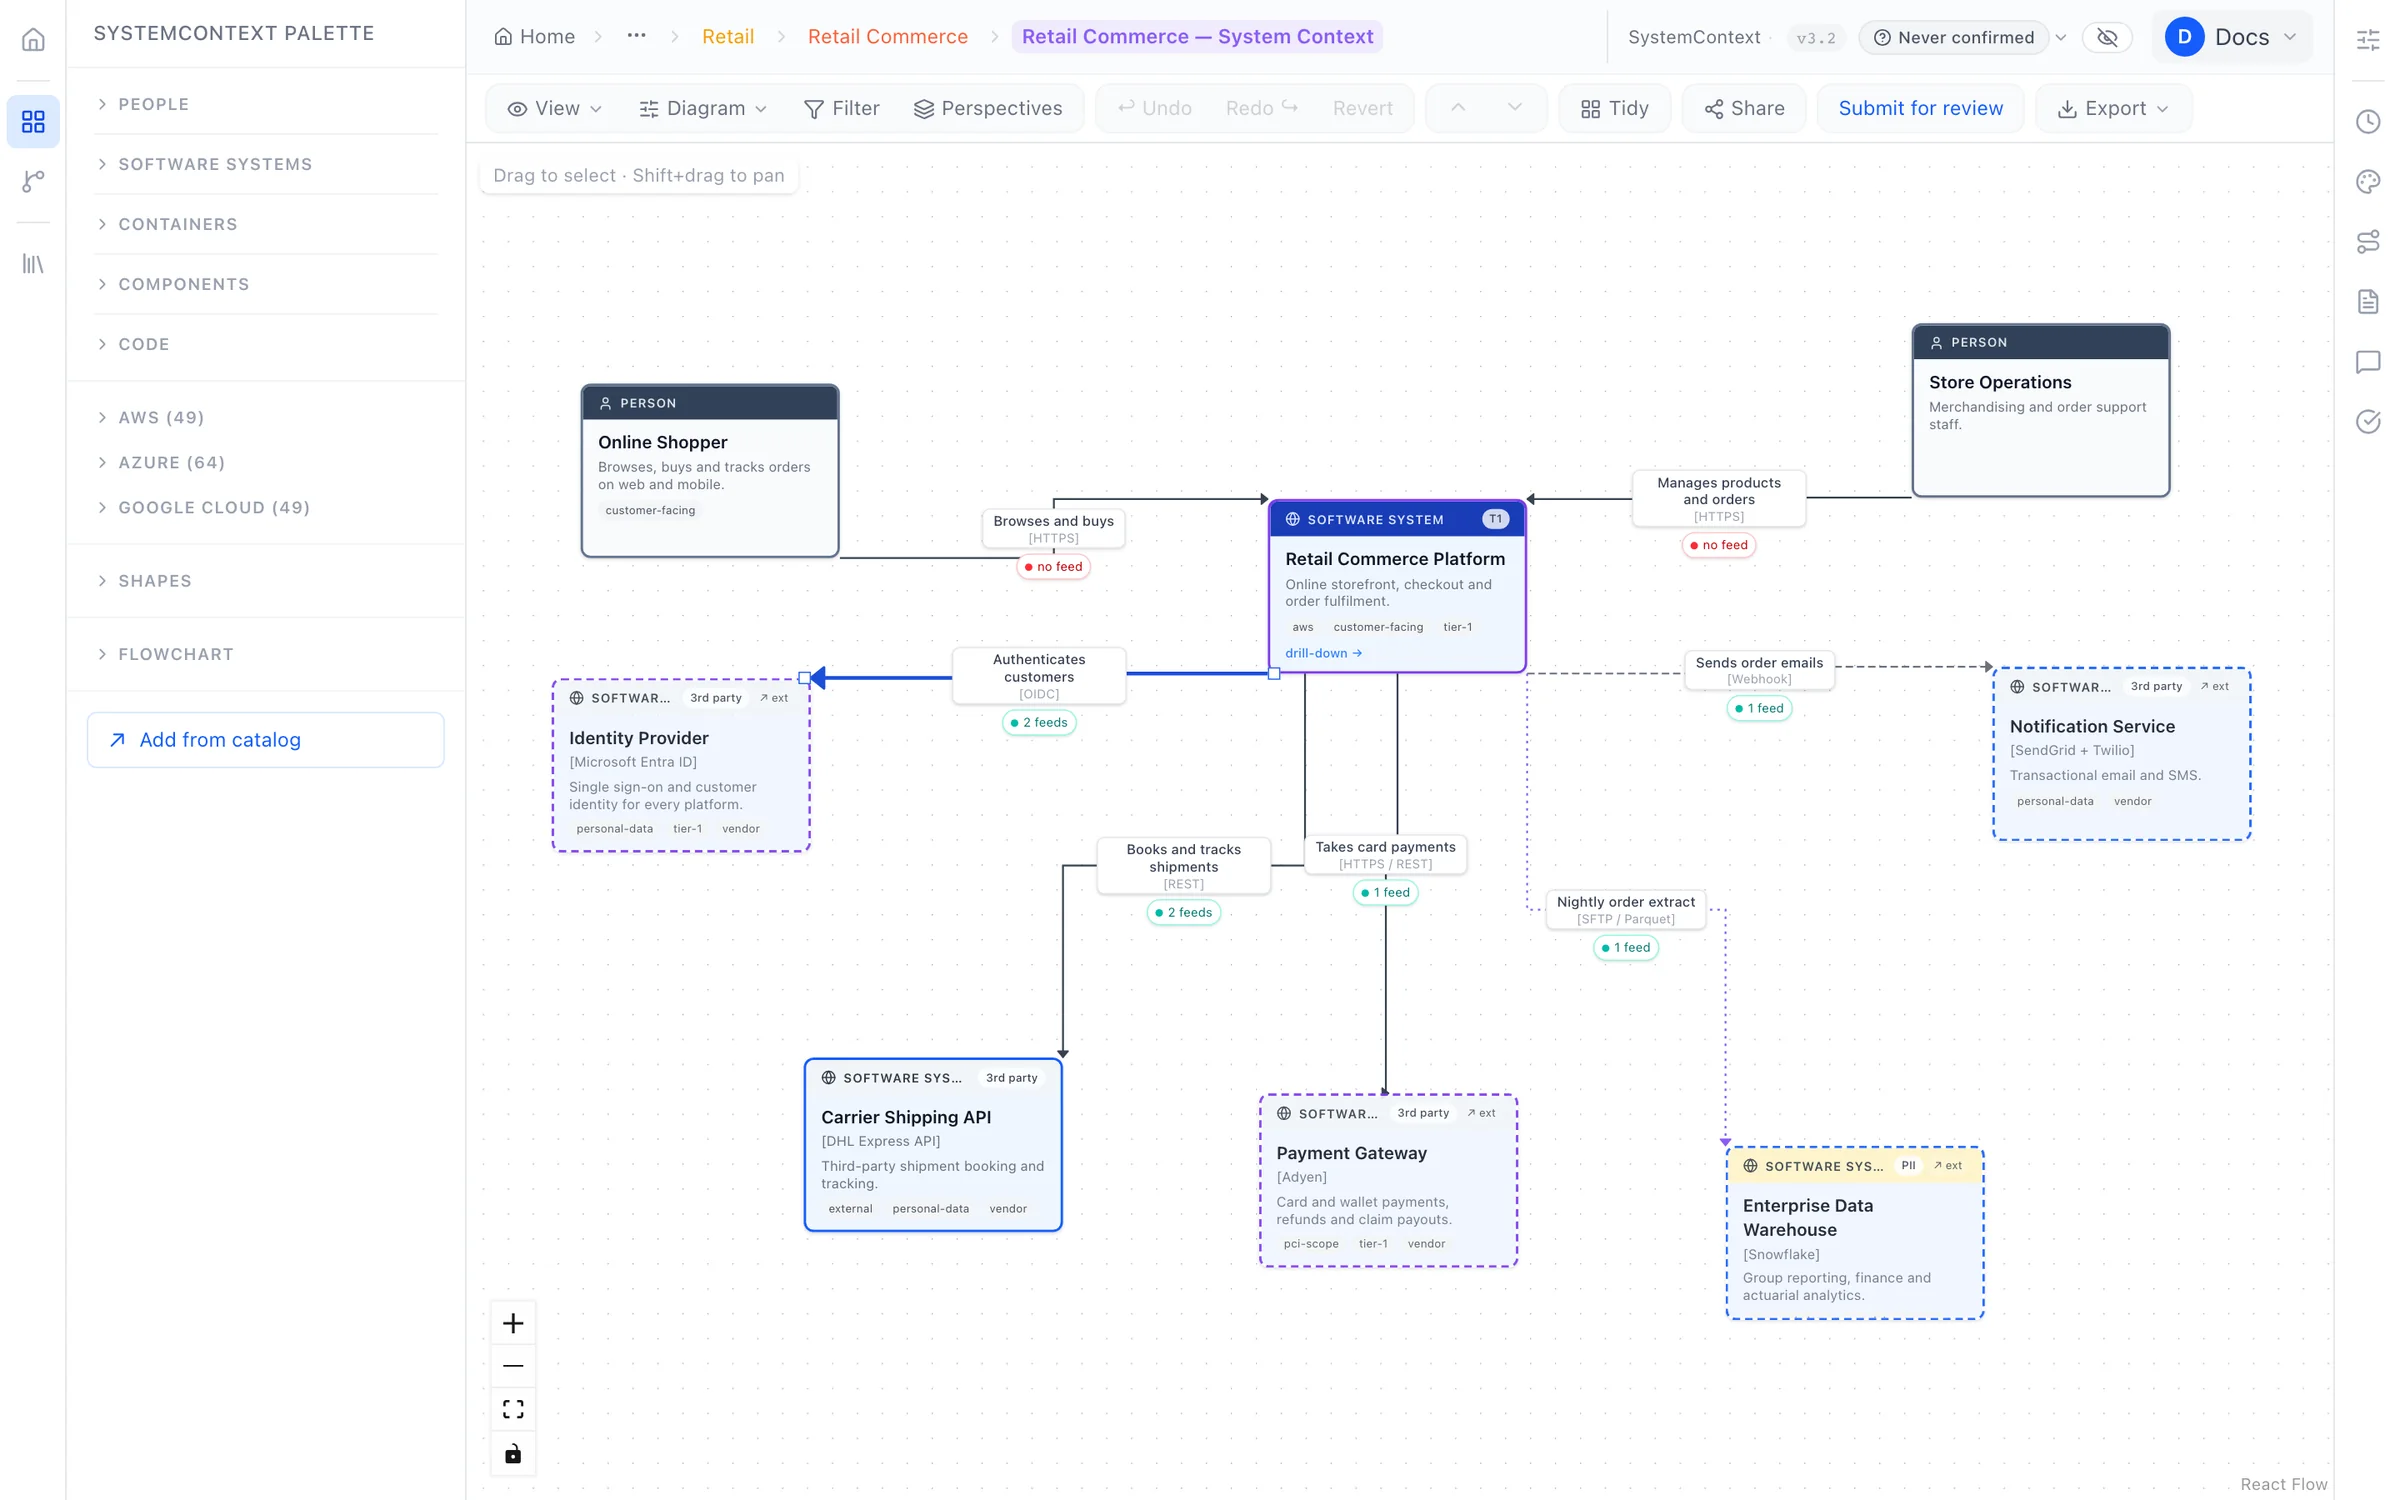Expand the SOFTWARE SYSTEMS palette section
This screenshot has height=1500, width=2400.
point(268,164)
